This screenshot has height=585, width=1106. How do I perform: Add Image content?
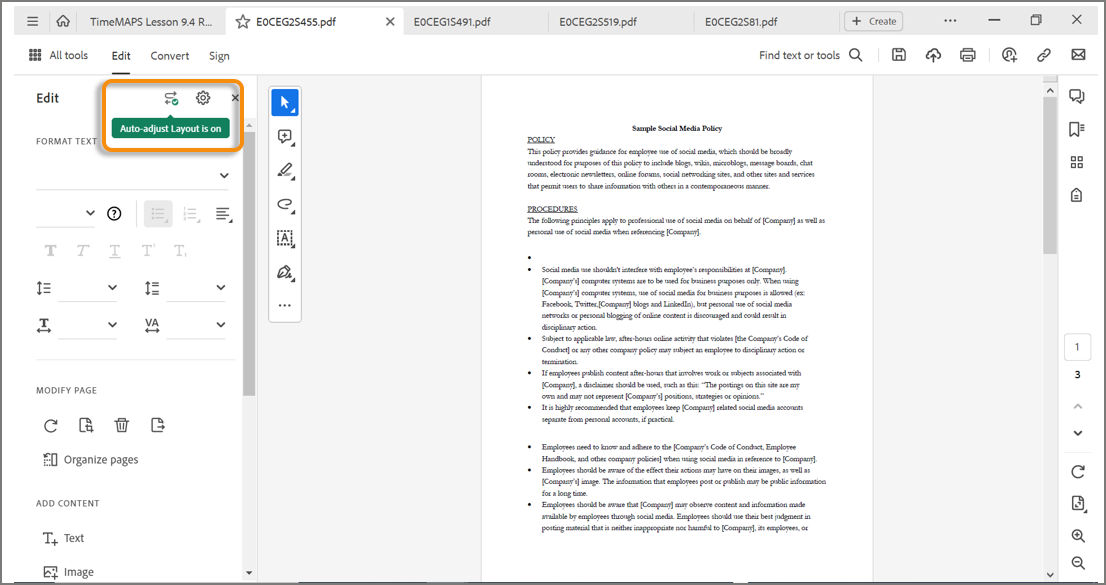tap(68, 572)
